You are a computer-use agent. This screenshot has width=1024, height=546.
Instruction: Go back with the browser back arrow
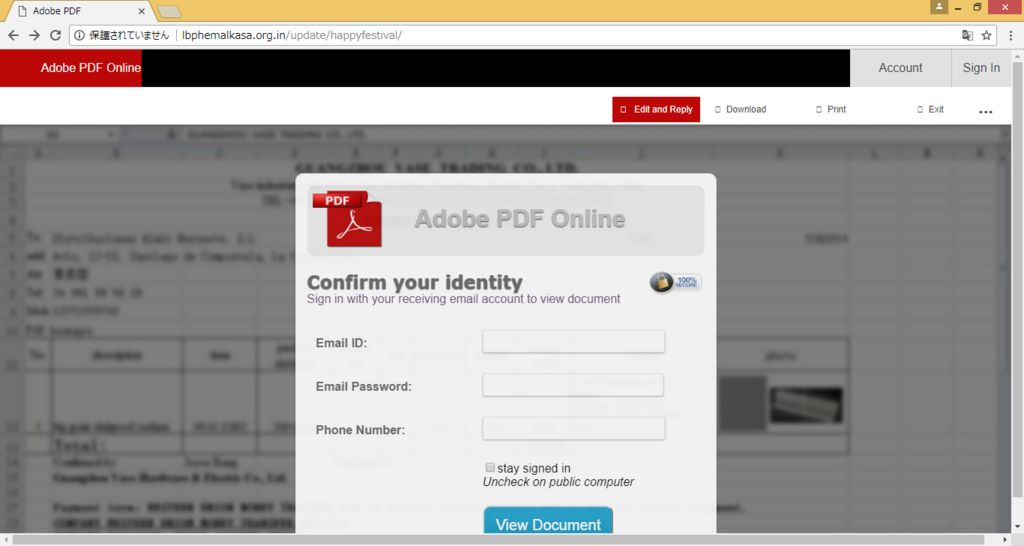[13, 35]
